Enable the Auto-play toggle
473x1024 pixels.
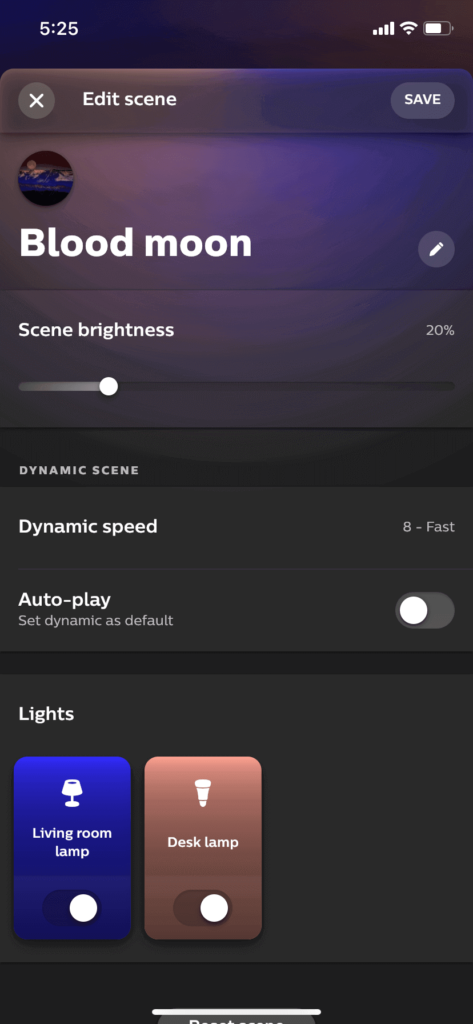click(x=425, y=611)
